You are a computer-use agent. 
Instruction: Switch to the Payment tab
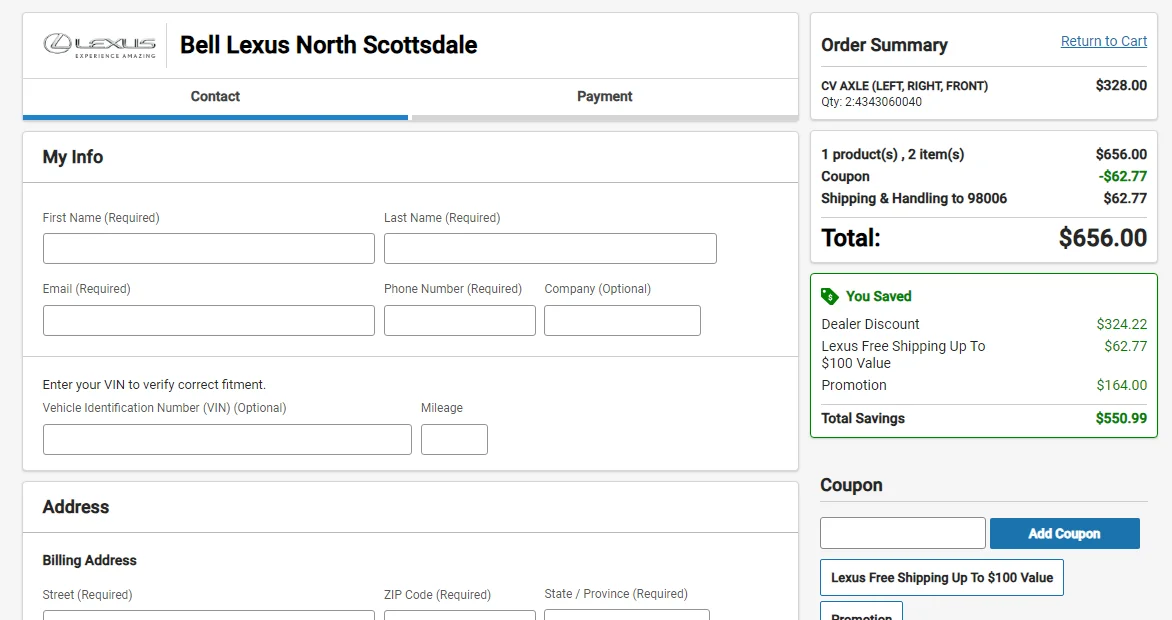(604, 96)
